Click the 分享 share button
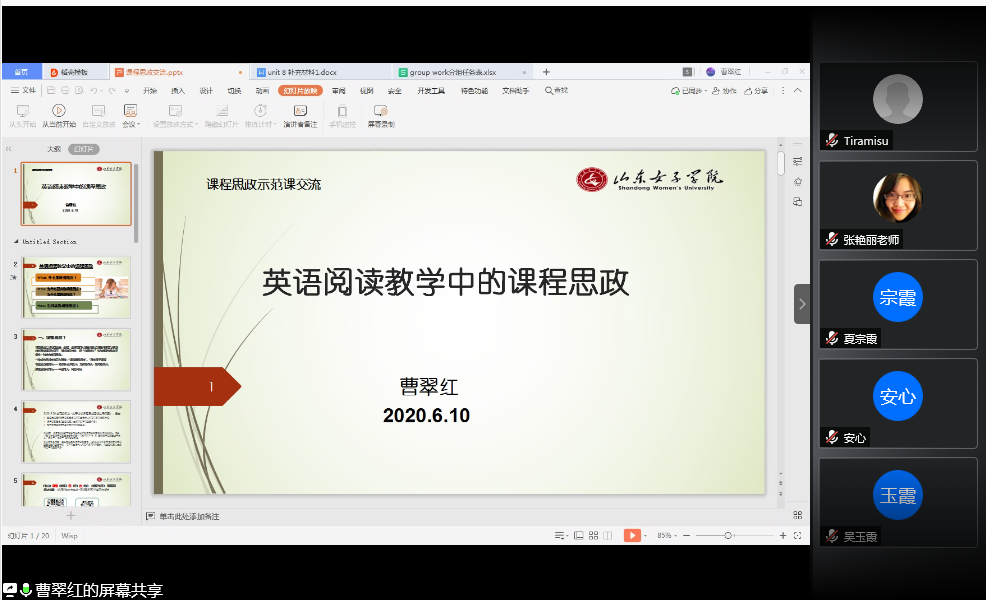The image size is (986, 600). coord(756,90)
